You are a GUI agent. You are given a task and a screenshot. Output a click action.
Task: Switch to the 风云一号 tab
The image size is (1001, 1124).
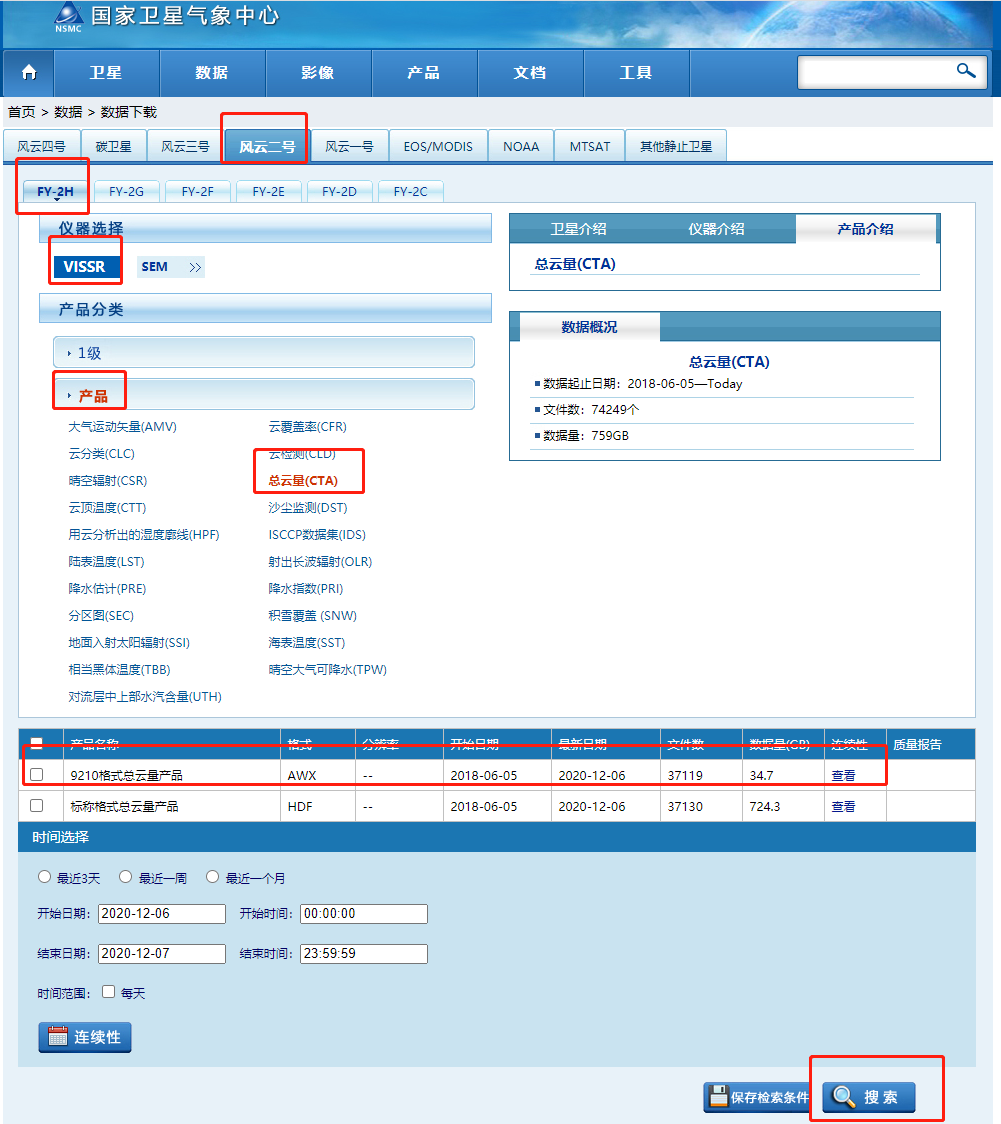pos(350,146)
